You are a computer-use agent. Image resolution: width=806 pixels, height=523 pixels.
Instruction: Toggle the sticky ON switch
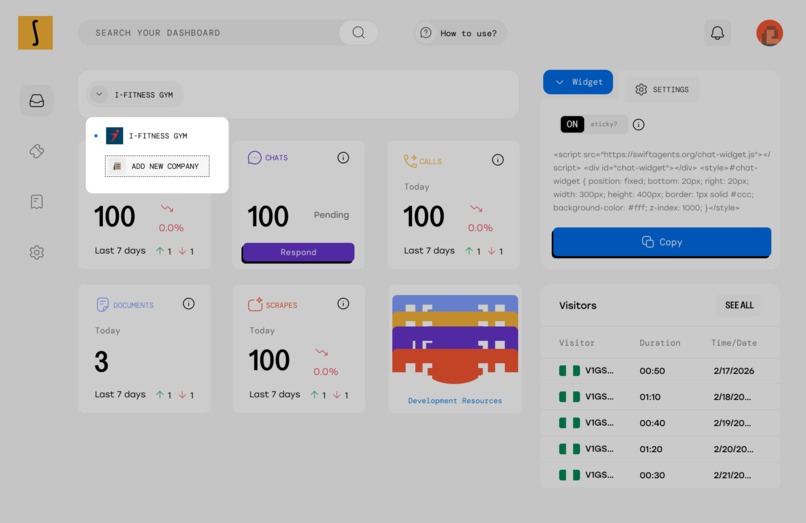(x=572, y=124)
